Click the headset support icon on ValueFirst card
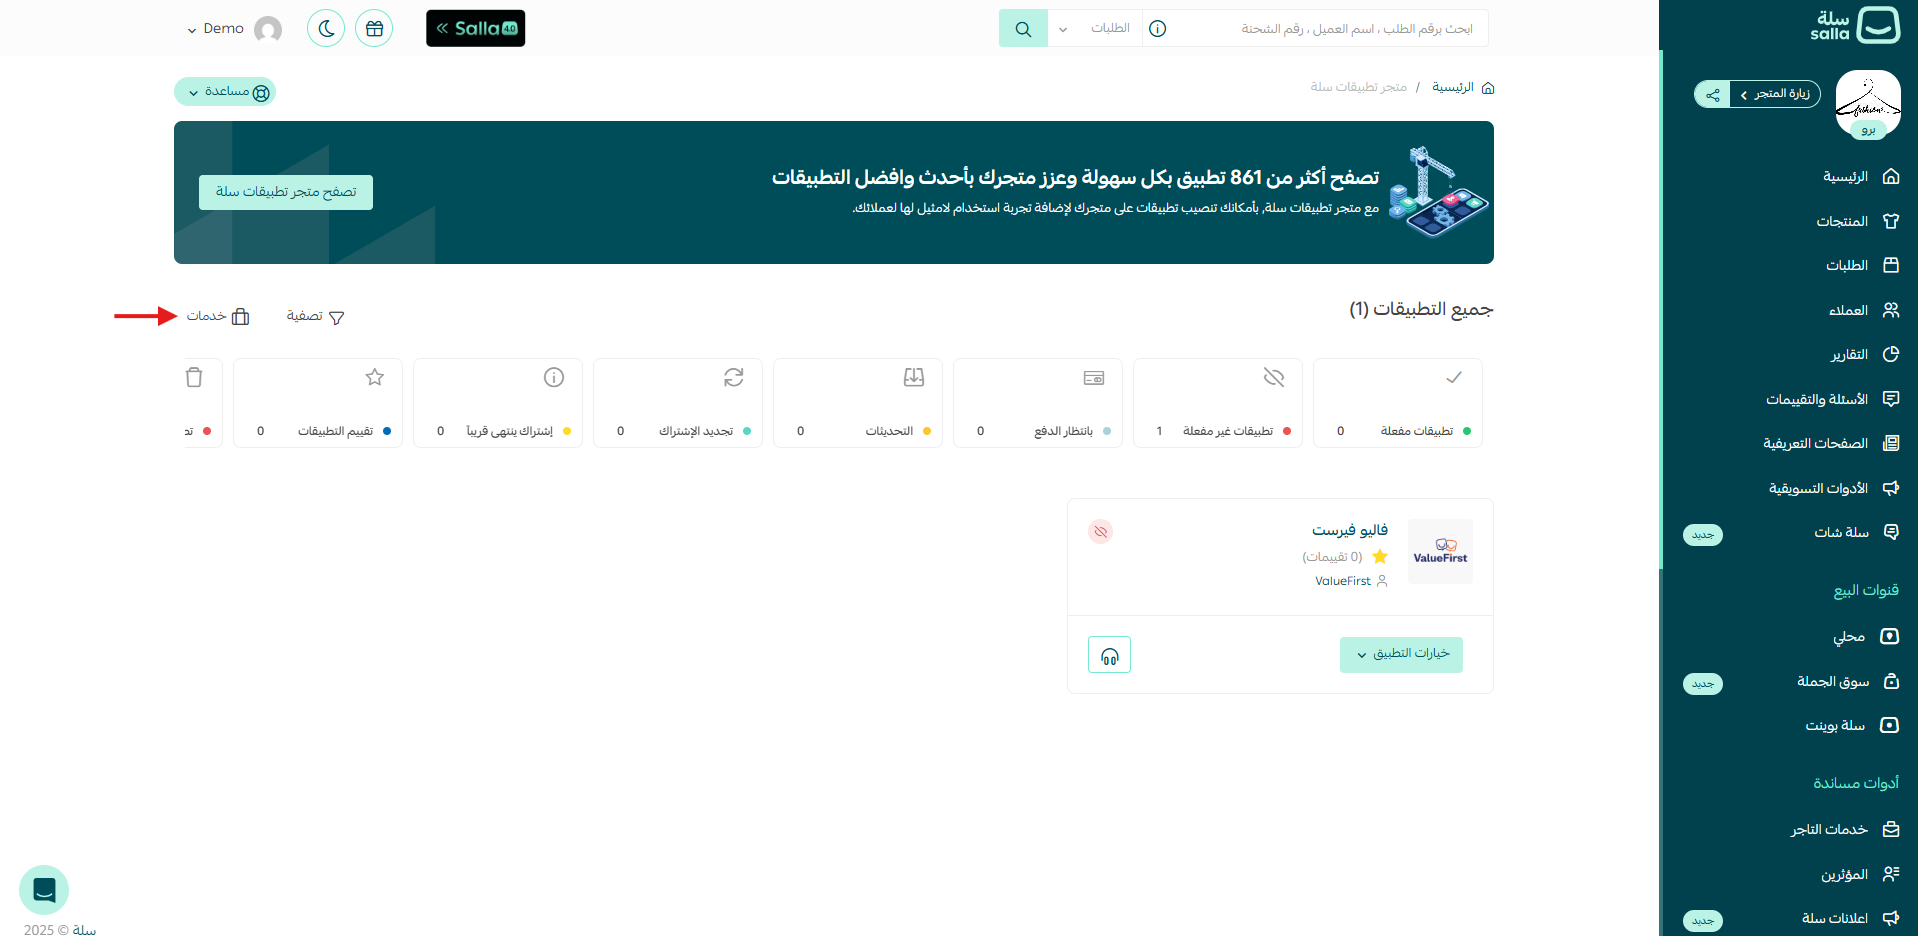This screenshot has height=936, width=1918. tap(1109, 654)
